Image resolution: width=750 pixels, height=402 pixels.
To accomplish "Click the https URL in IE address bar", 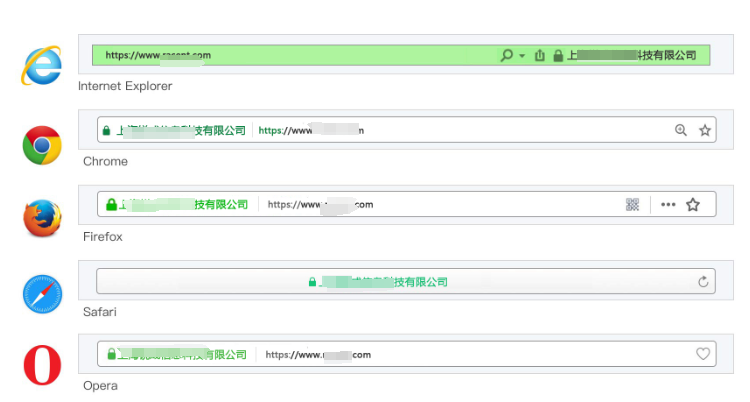I will tap(158, 55).
